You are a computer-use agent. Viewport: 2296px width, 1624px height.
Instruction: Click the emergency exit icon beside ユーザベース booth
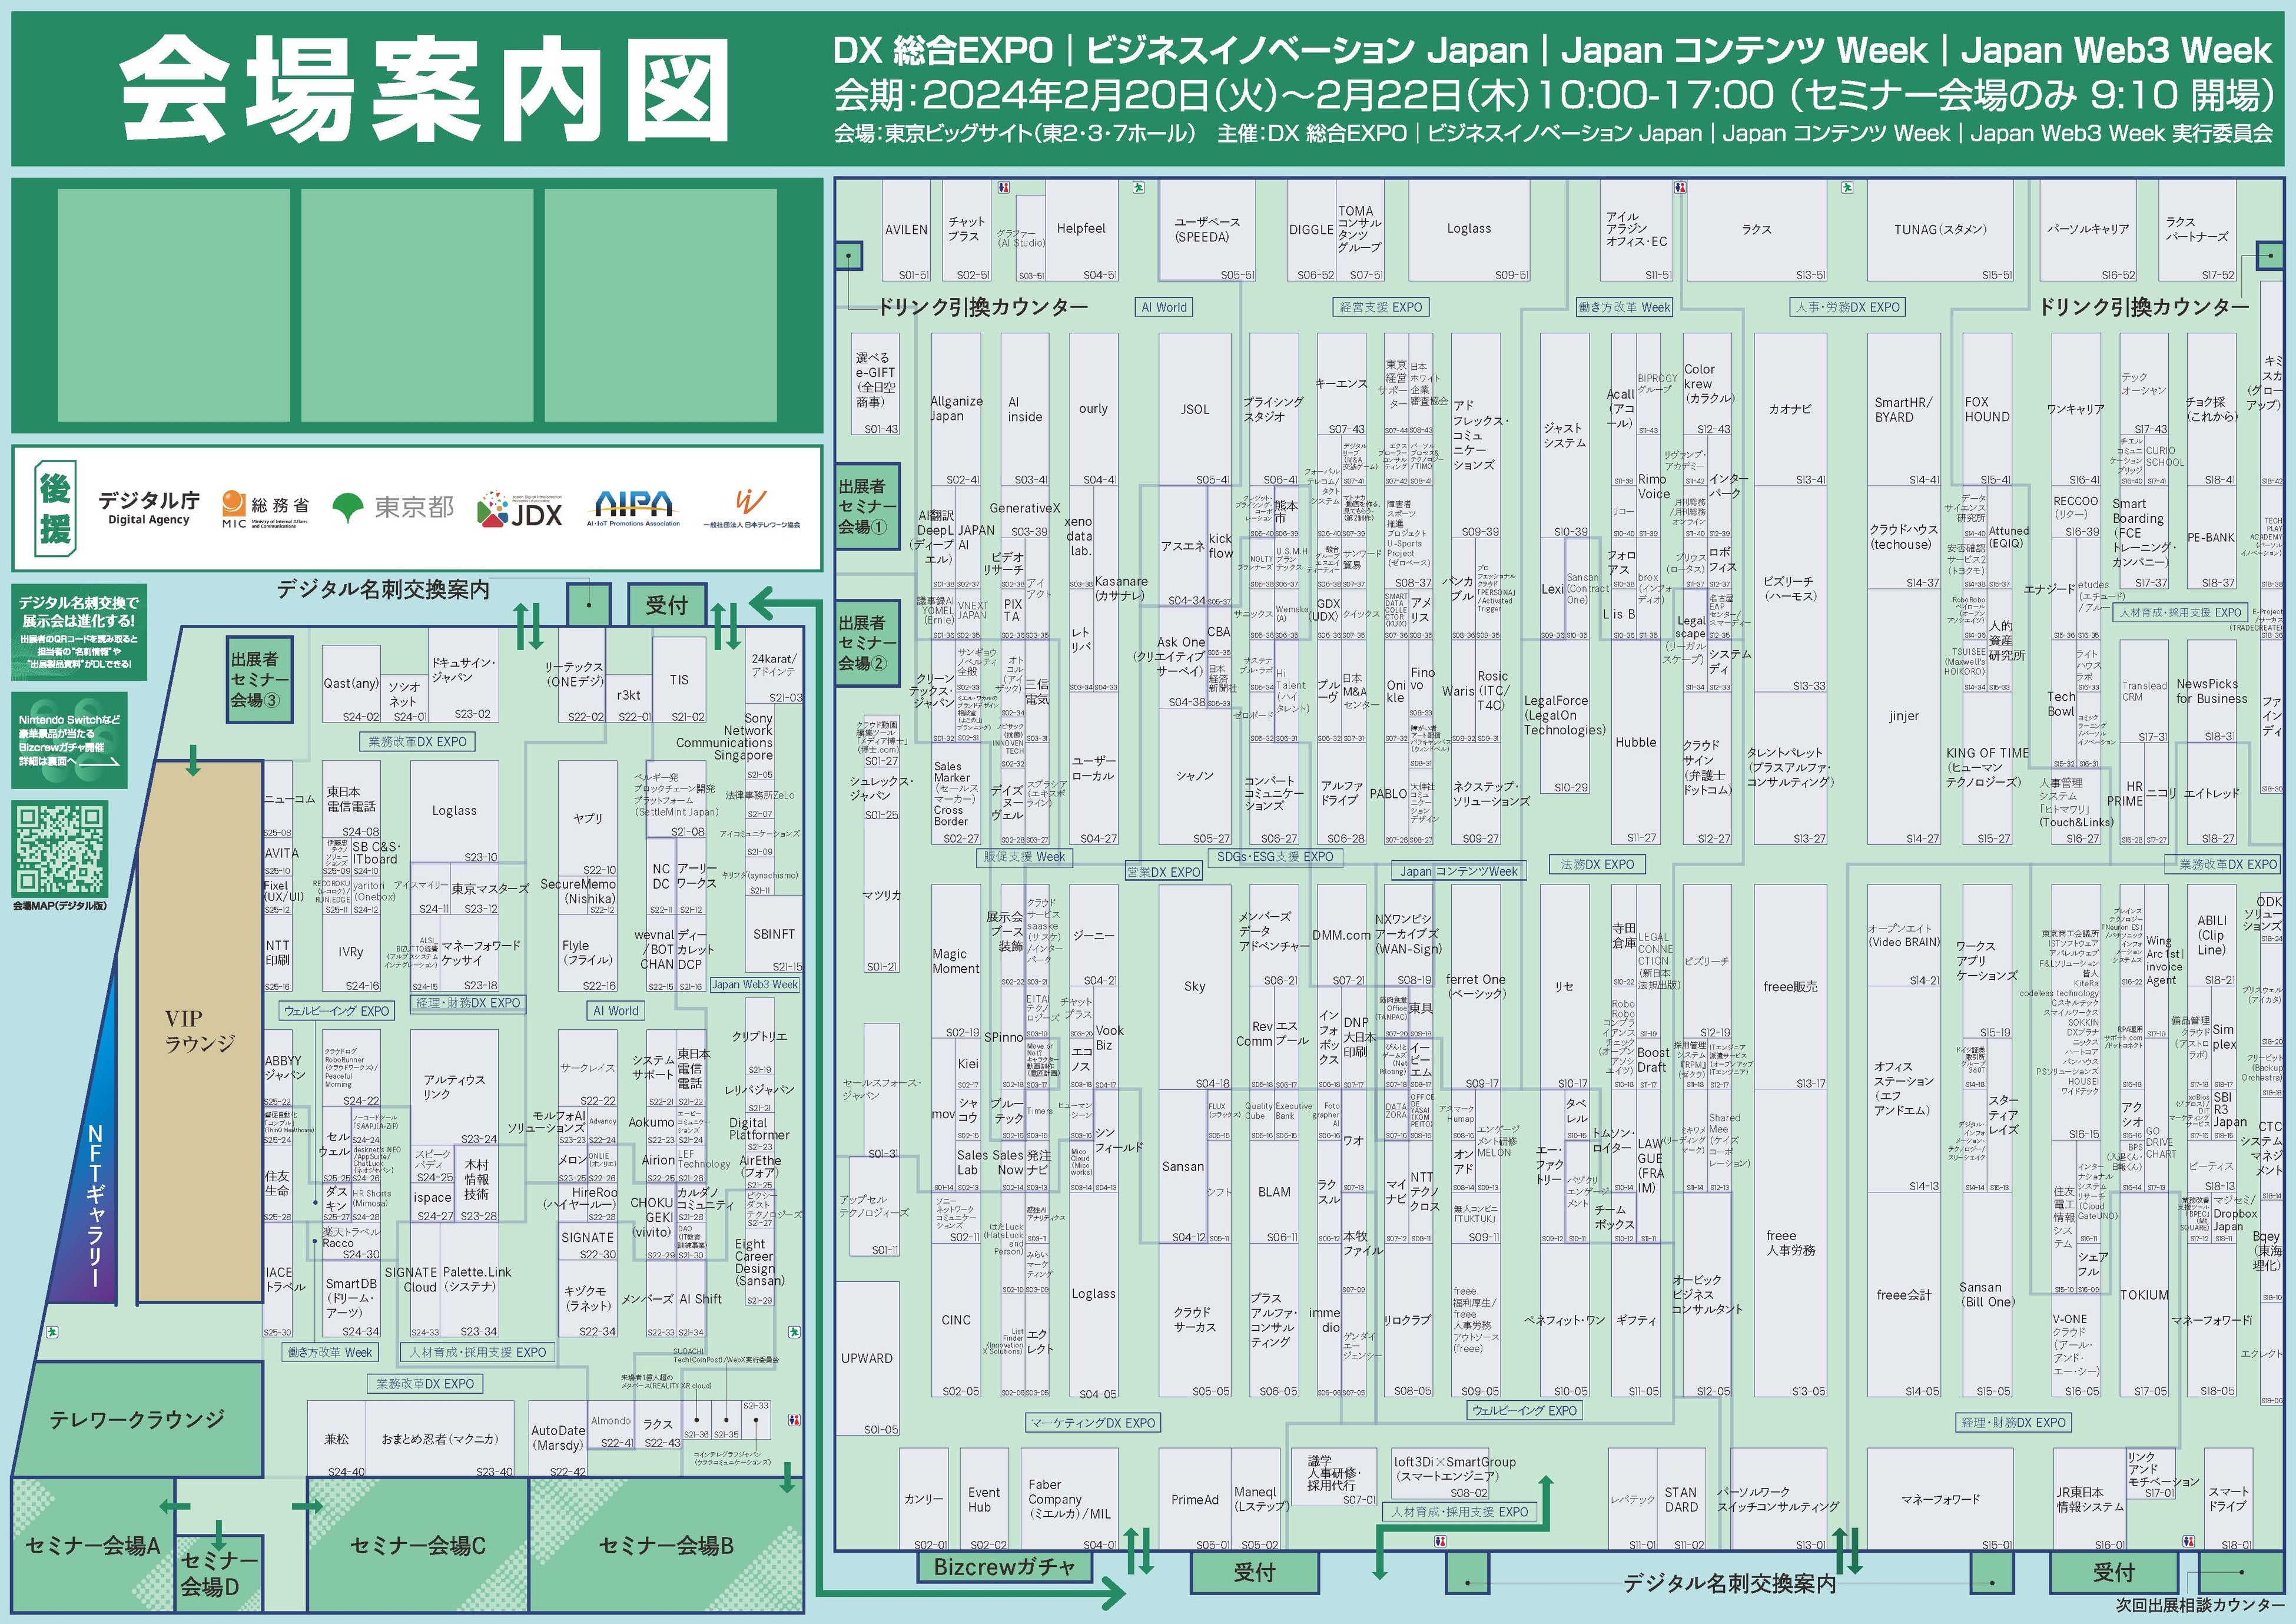point(1138,187)
